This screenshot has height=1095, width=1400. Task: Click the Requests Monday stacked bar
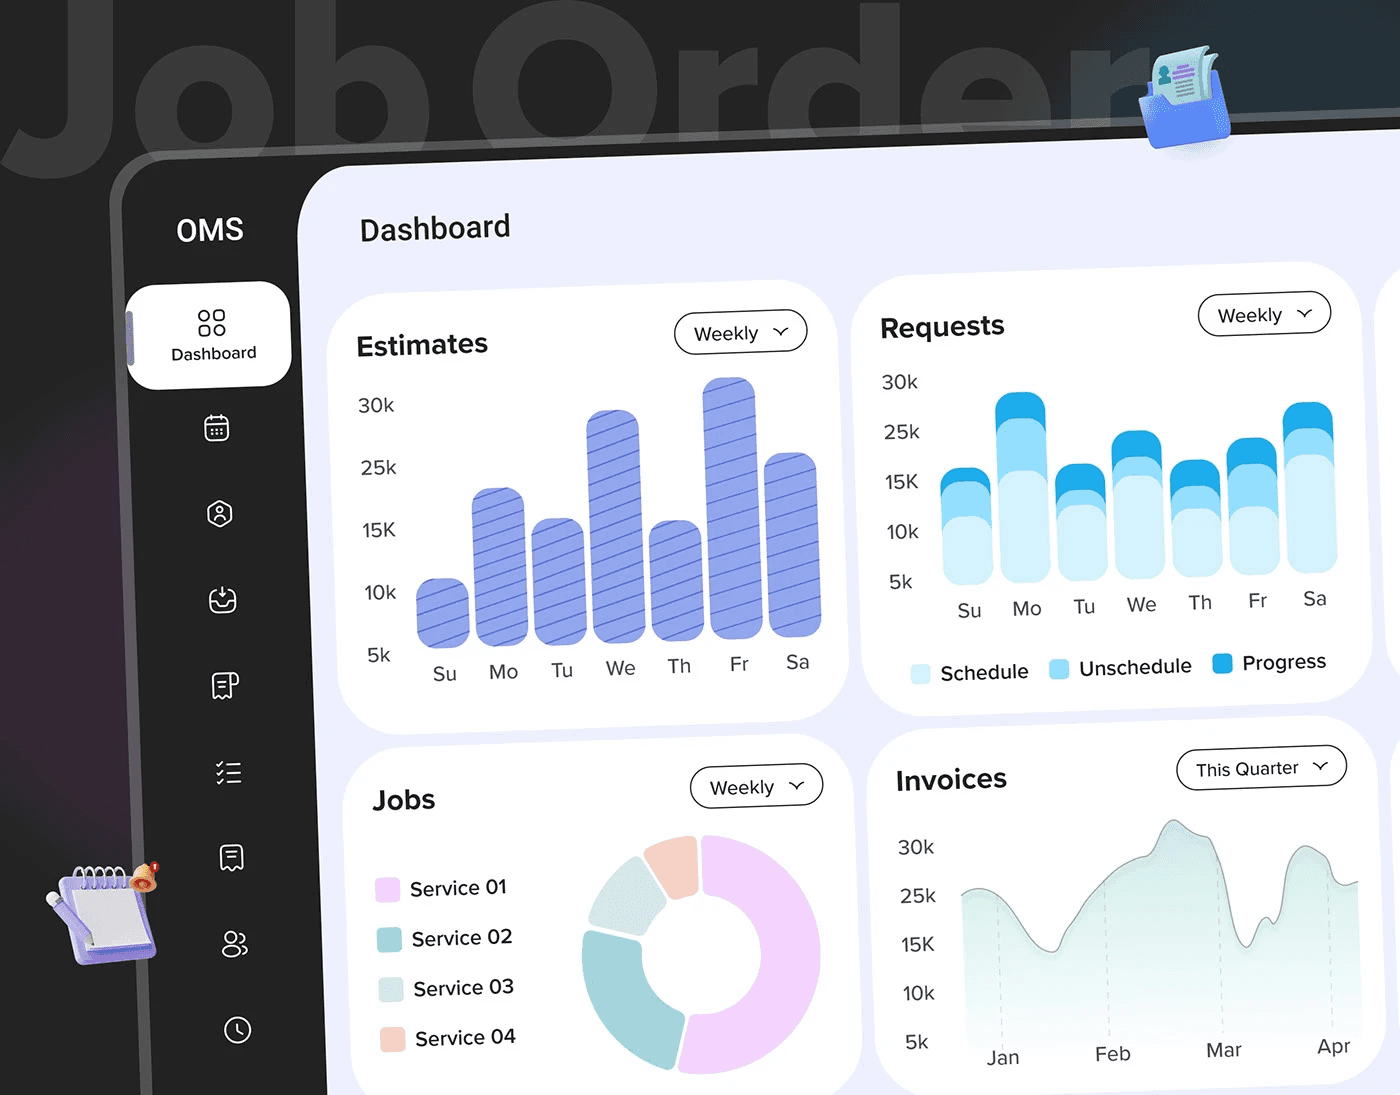tap(1023, 488)
